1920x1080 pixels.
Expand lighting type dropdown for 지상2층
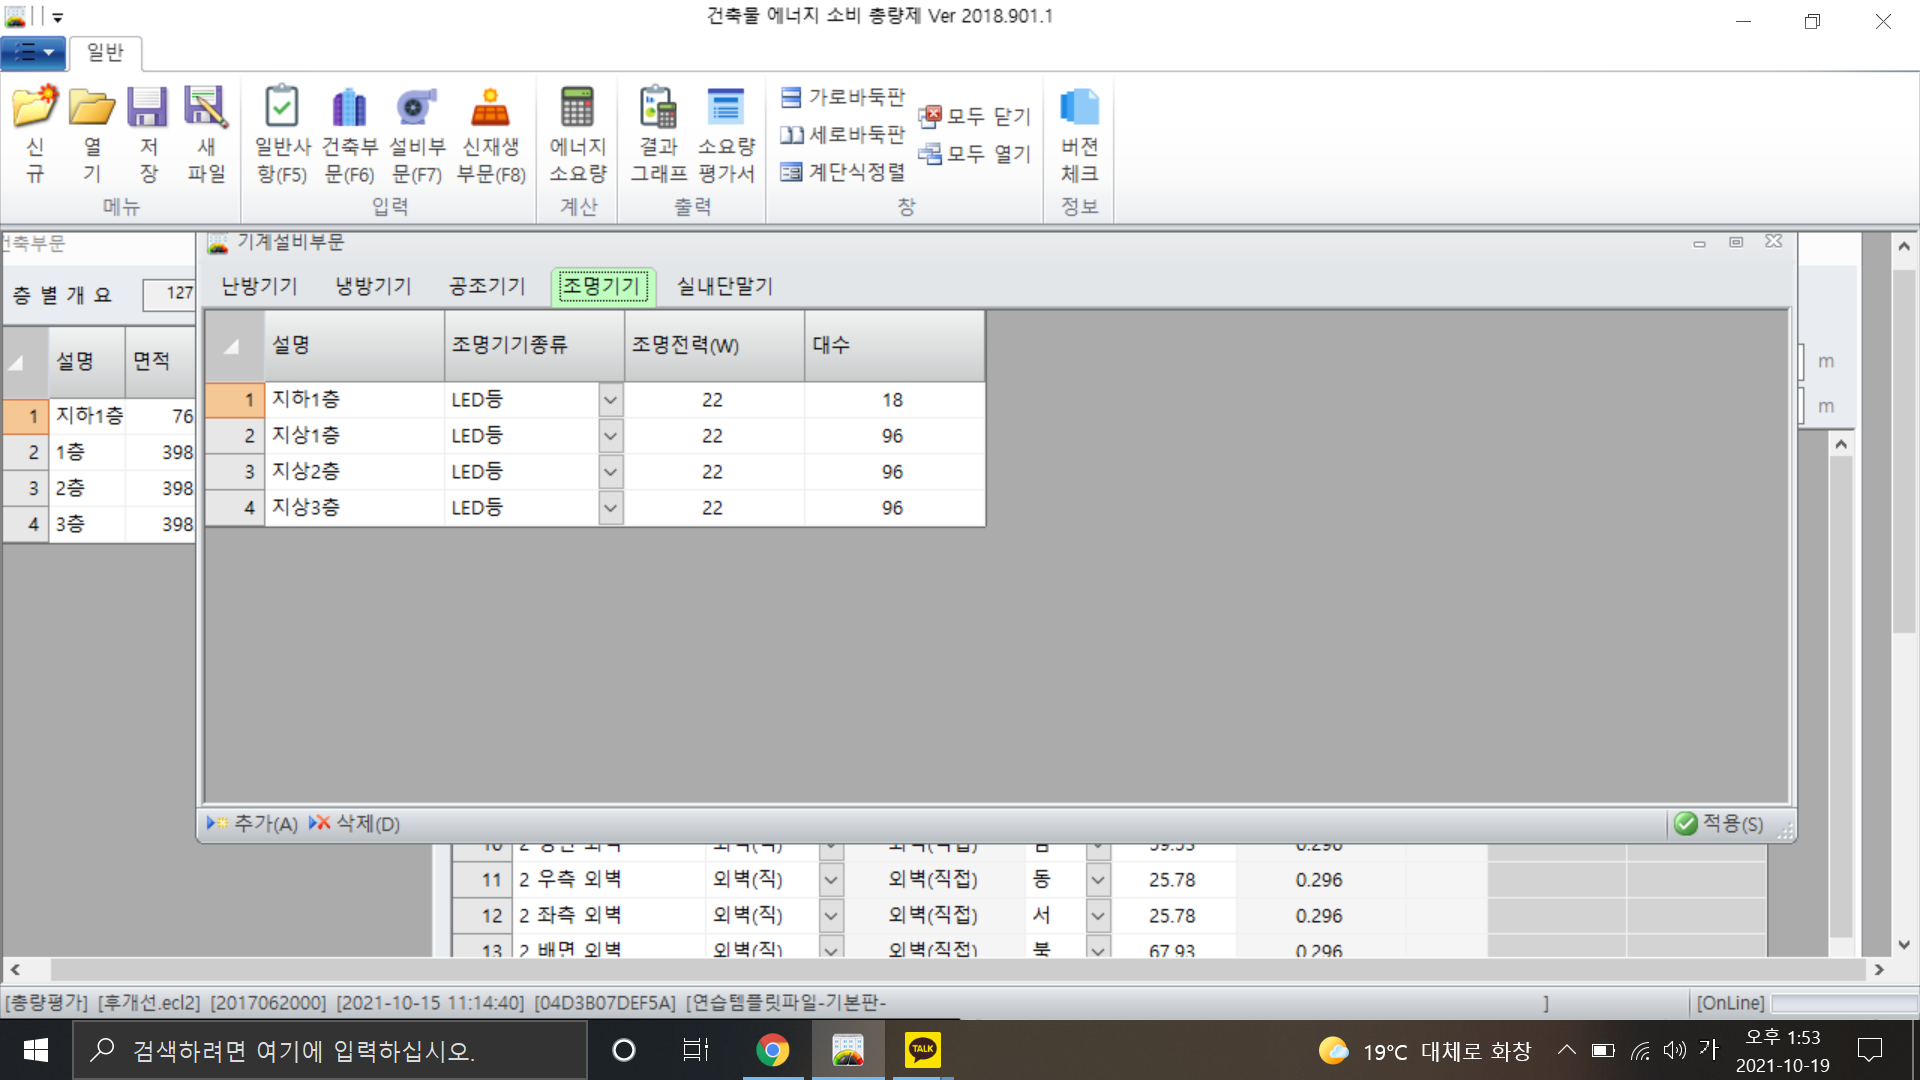coord(610,472)
